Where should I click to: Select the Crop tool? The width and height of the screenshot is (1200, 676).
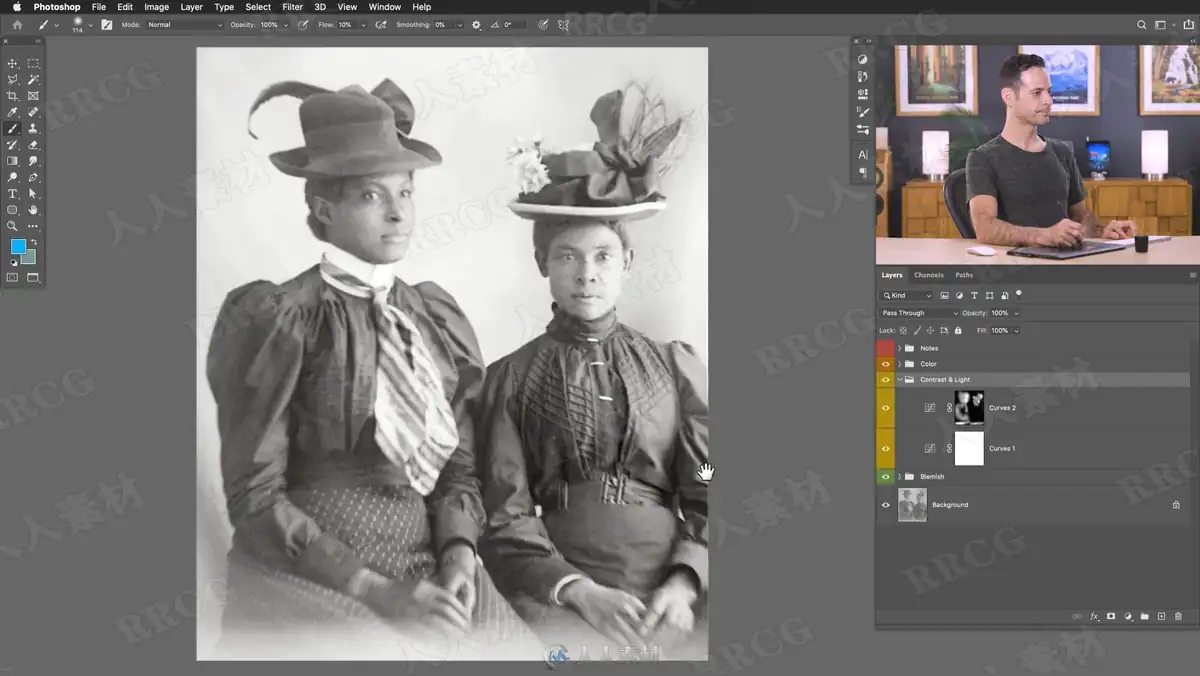coord(13,96)
